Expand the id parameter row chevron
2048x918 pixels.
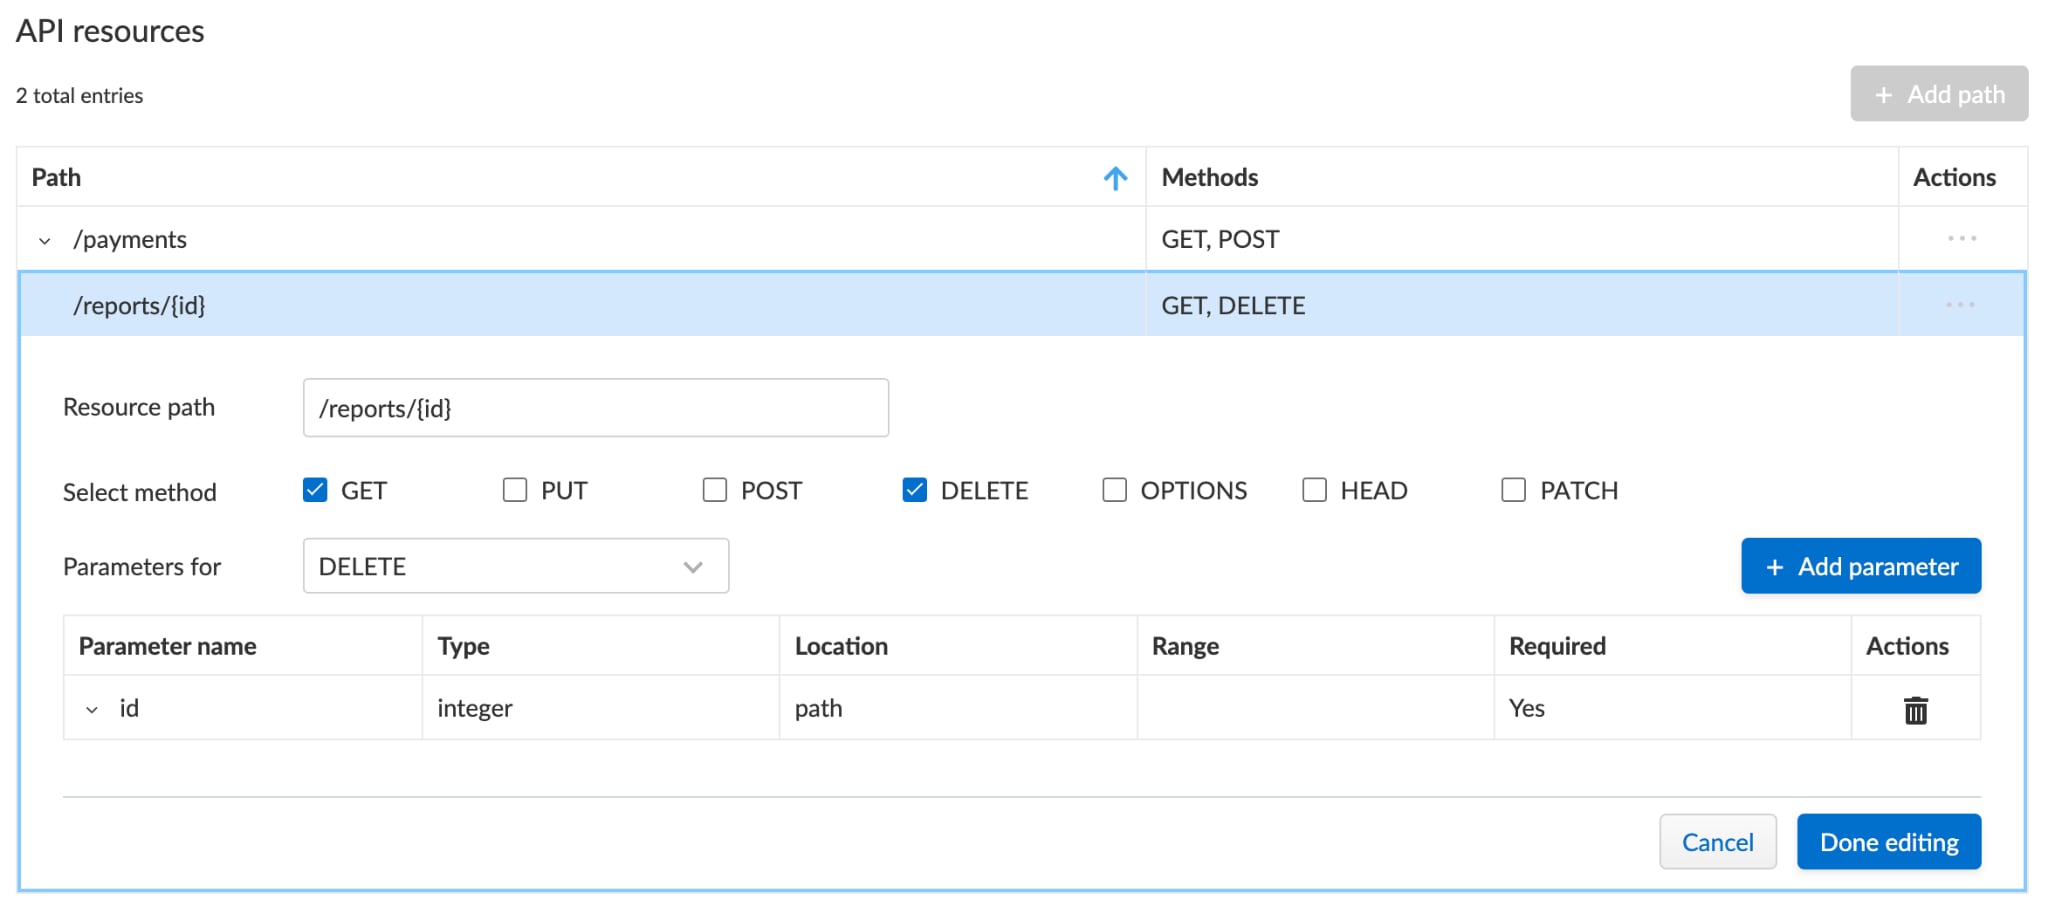pos(92,709)
